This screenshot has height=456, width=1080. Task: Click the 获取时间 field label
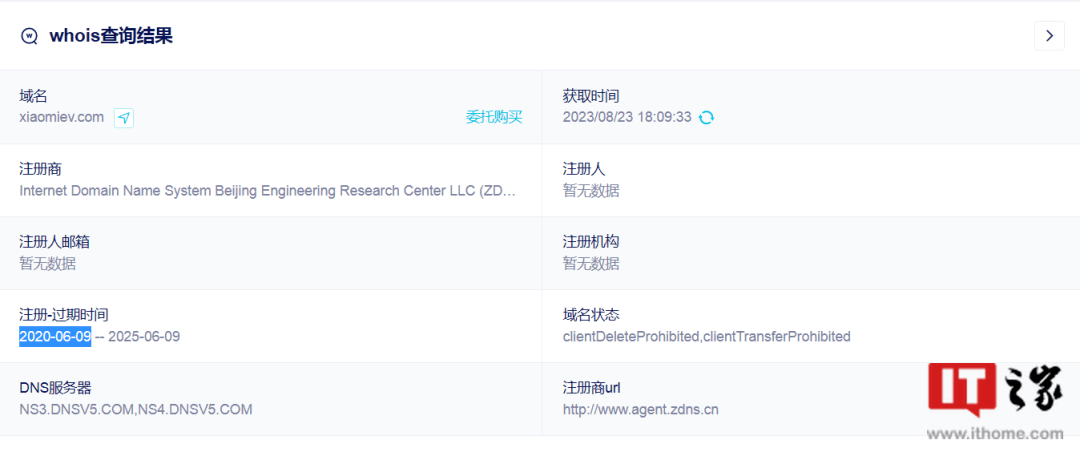(591, 96)
